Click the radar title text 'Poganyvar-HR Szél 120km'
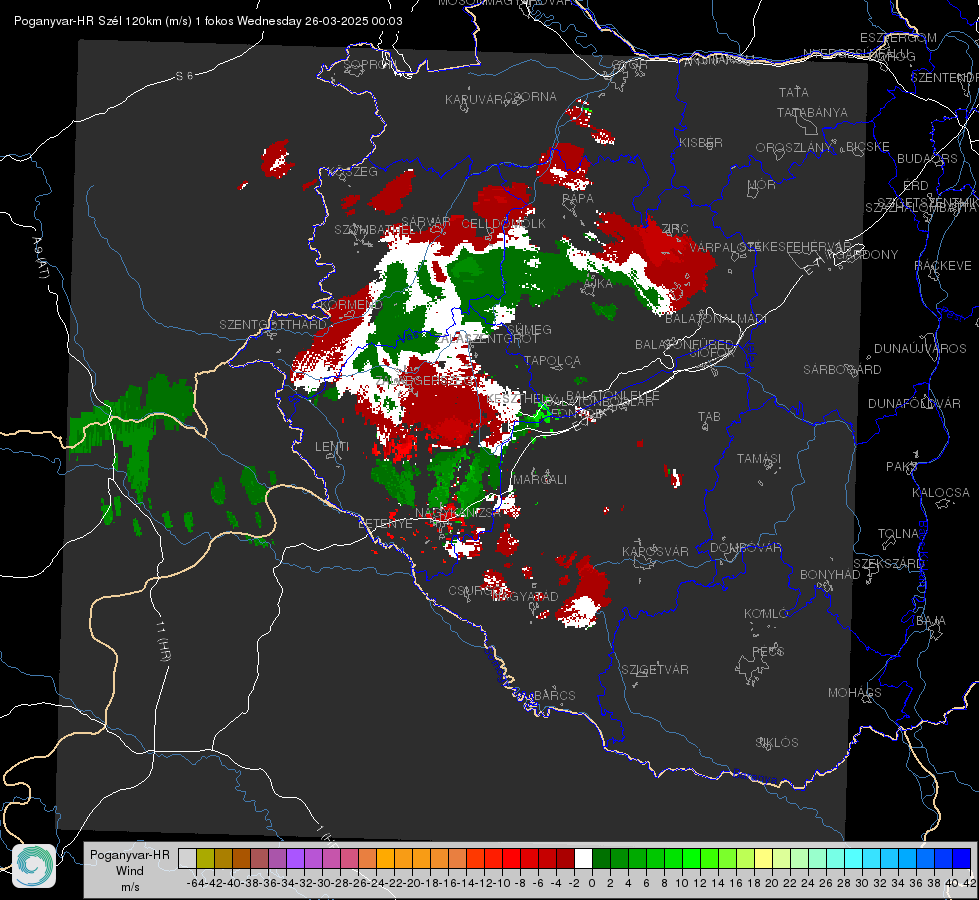Viewport: 979px width, 900px height. tap(88, 21)
